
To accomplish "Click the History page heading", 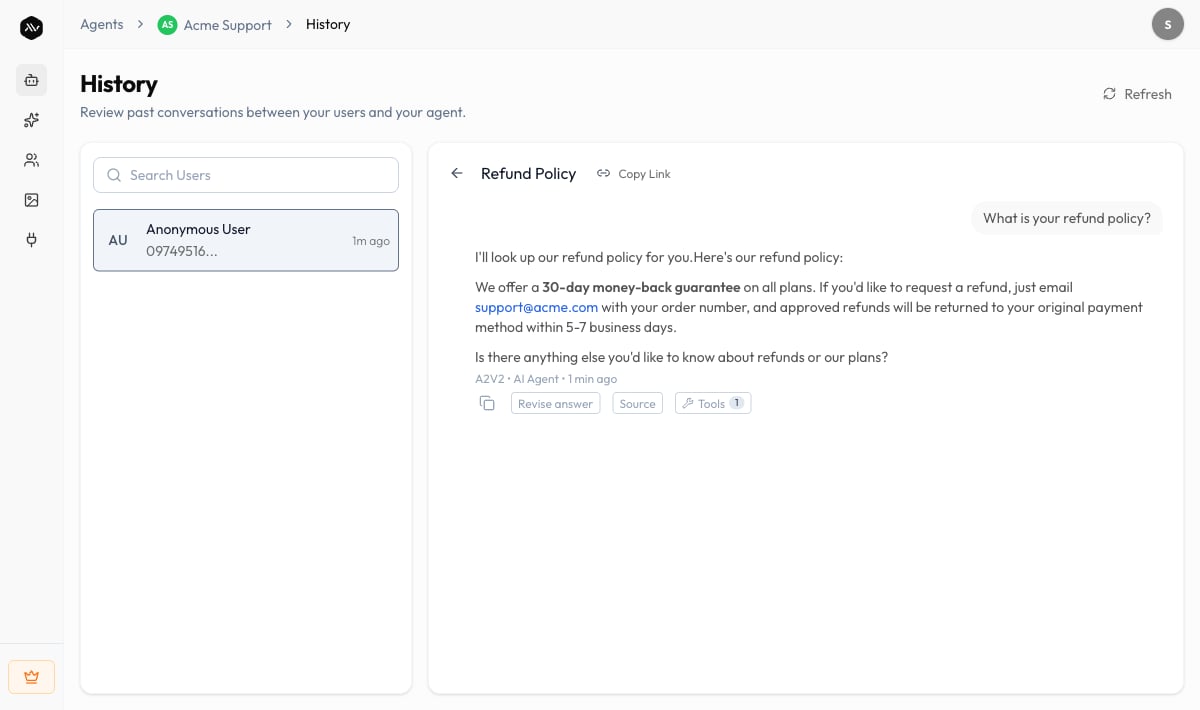I will point(119,84).
